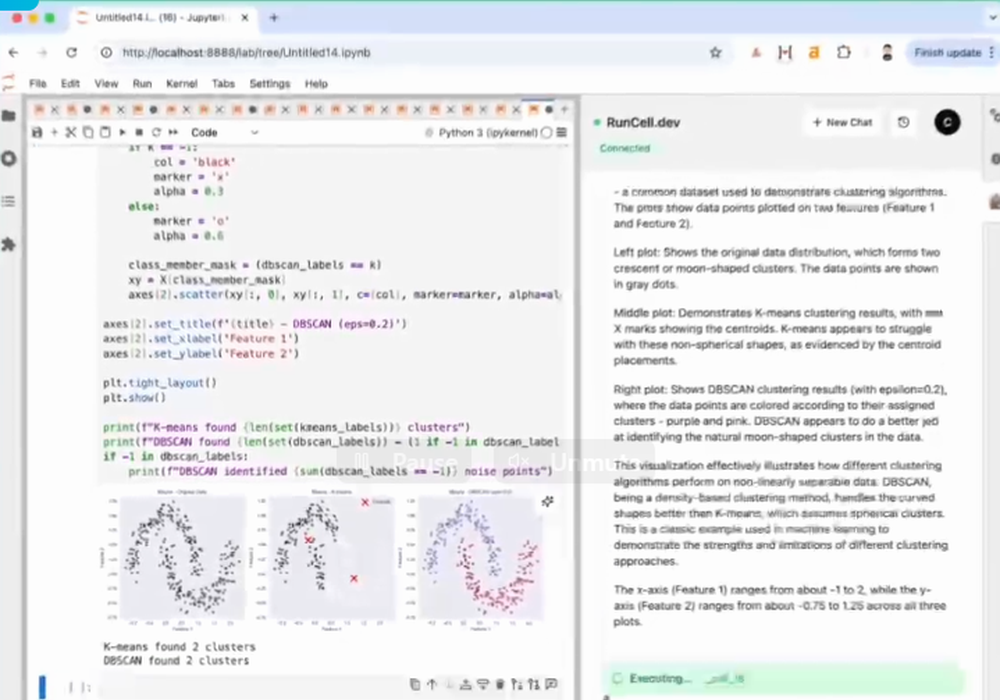Click the comment icon in the cell toolbar

click(x=552, y=684)
